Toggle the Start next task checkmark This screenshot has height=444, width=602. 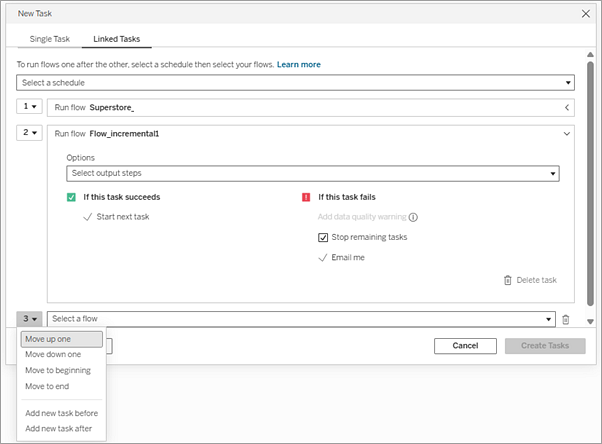pyautogui.click(x=88, y=217)
